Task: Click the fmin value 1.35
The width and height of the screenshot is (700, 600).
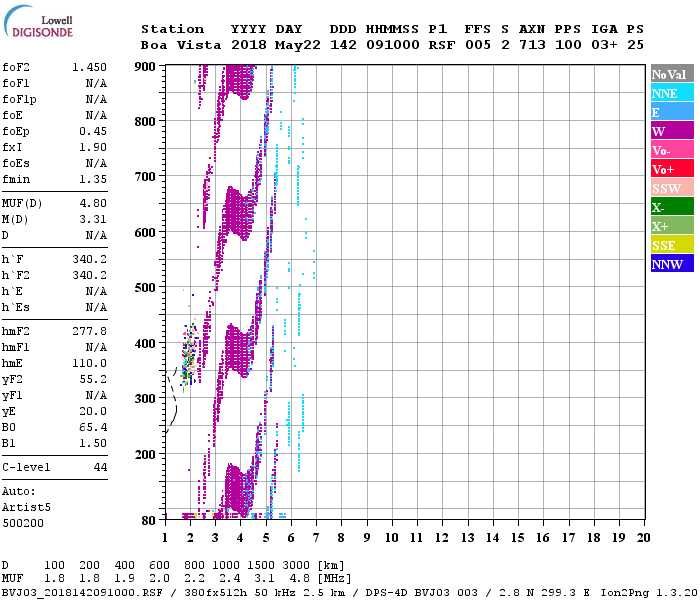Action: pos(93,179)
